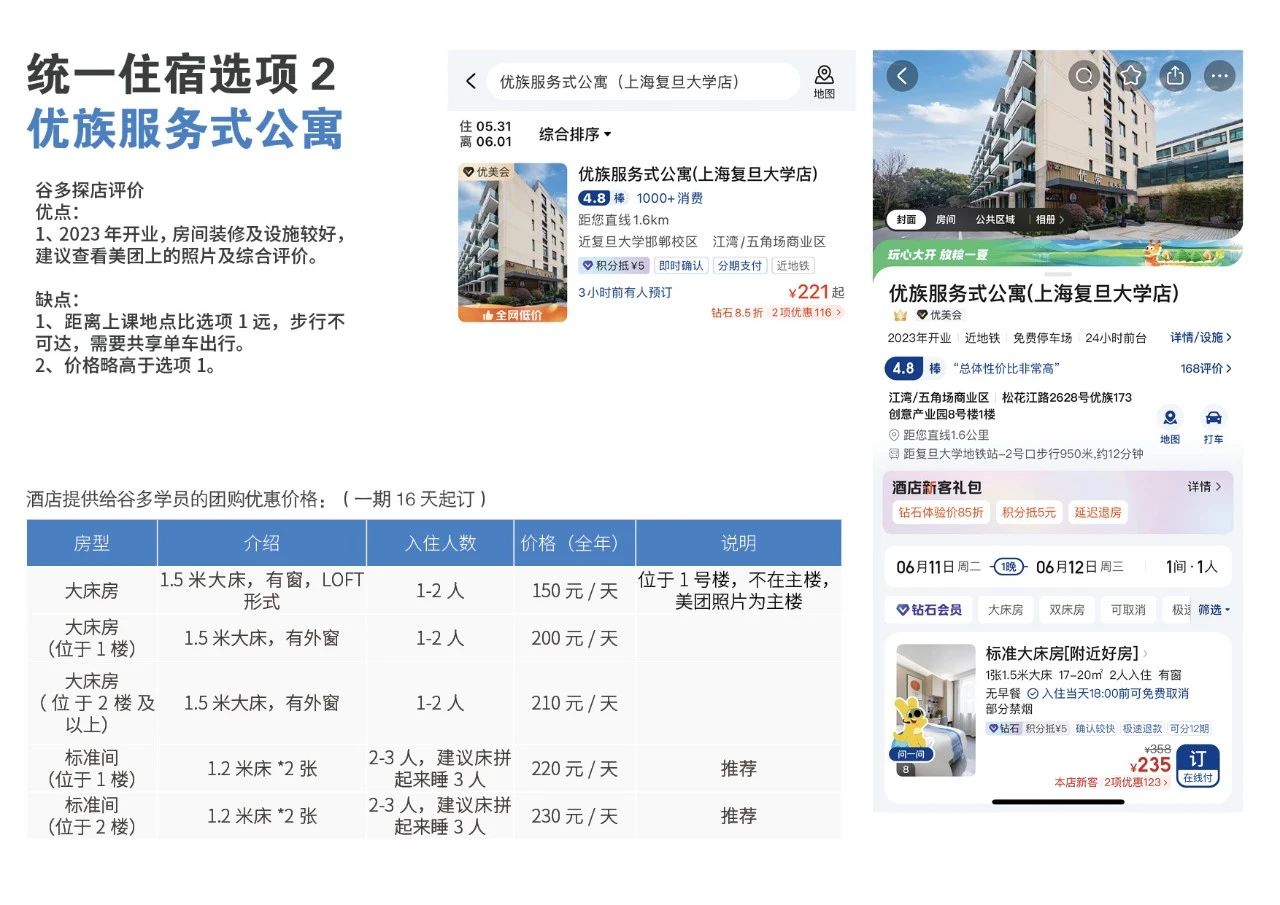Tap the 订 在线付 booking button
Viewport: 1280px width, 905px height.
tap(1198, 766)
